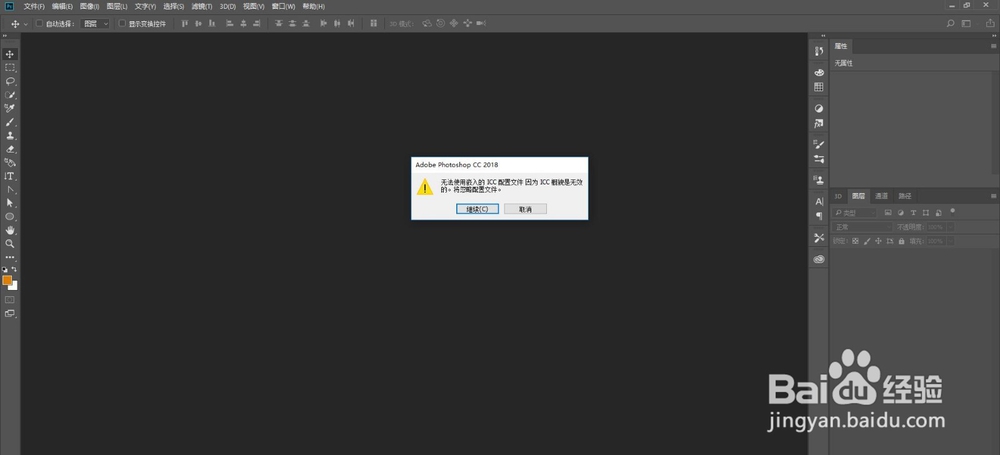Toggle Quick Mask mode icon
This screenshot has height=455, width=1000.
point(10,299)
